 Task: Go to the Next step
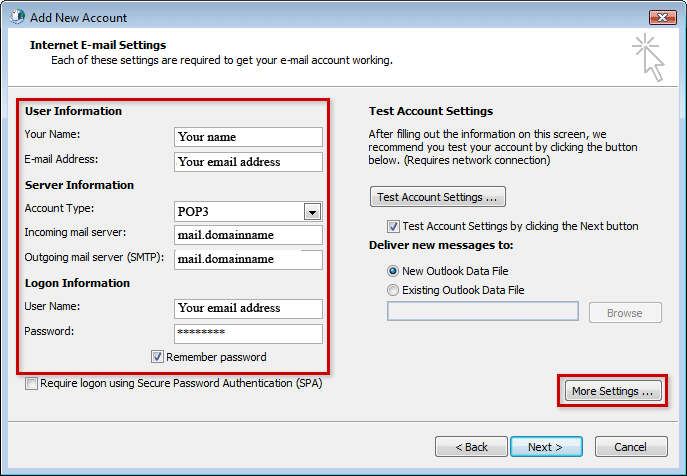[x=546, y=447]
